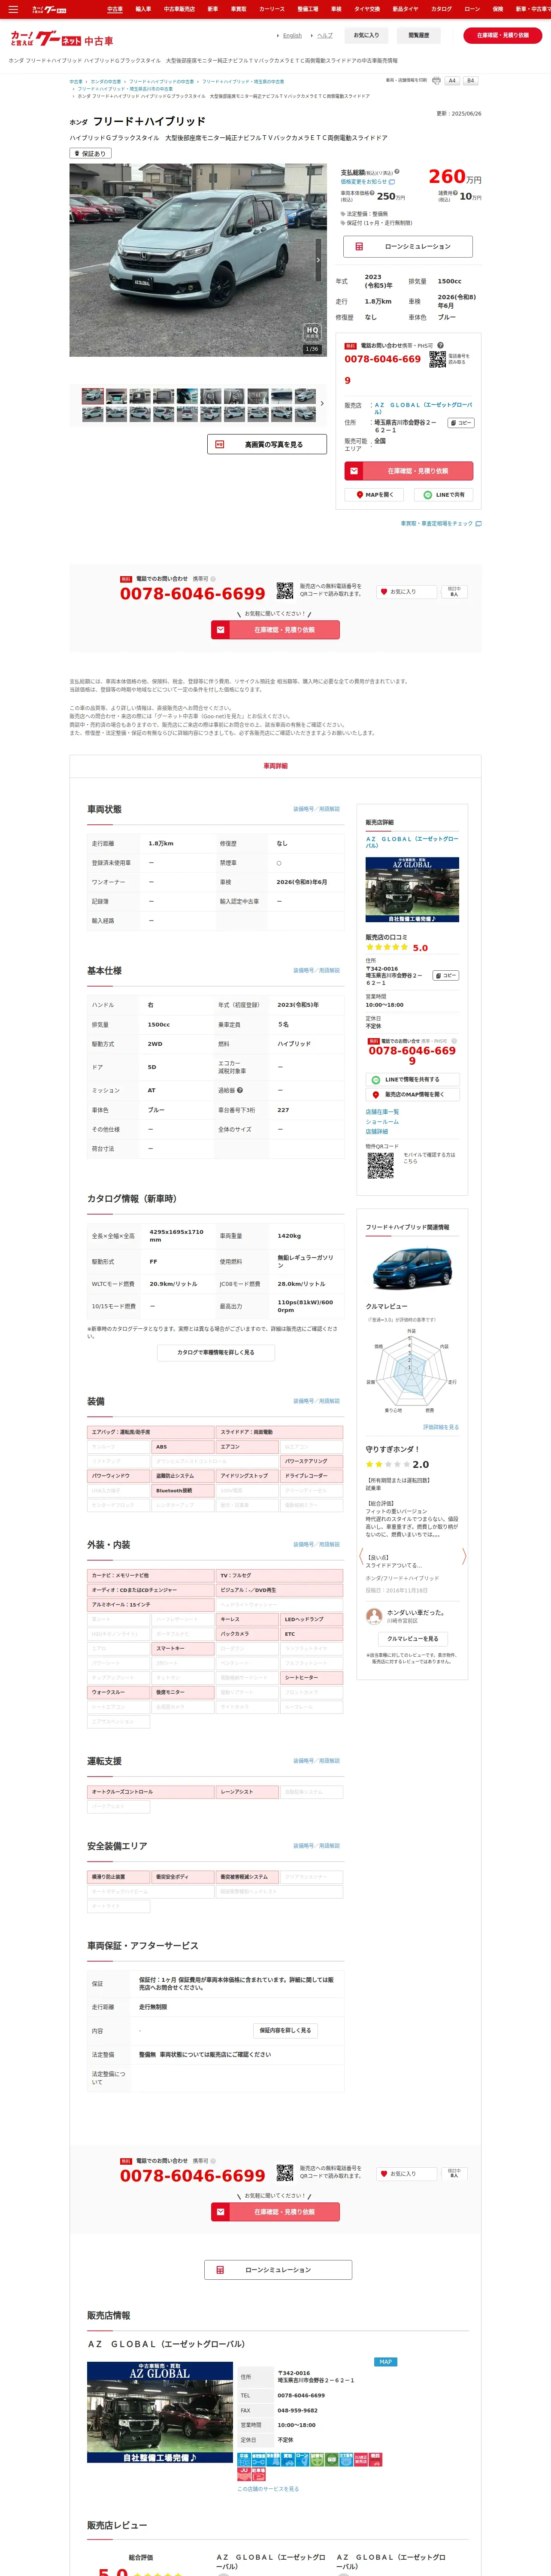Click the Goo-net 中古車 logo

(61, 39)
